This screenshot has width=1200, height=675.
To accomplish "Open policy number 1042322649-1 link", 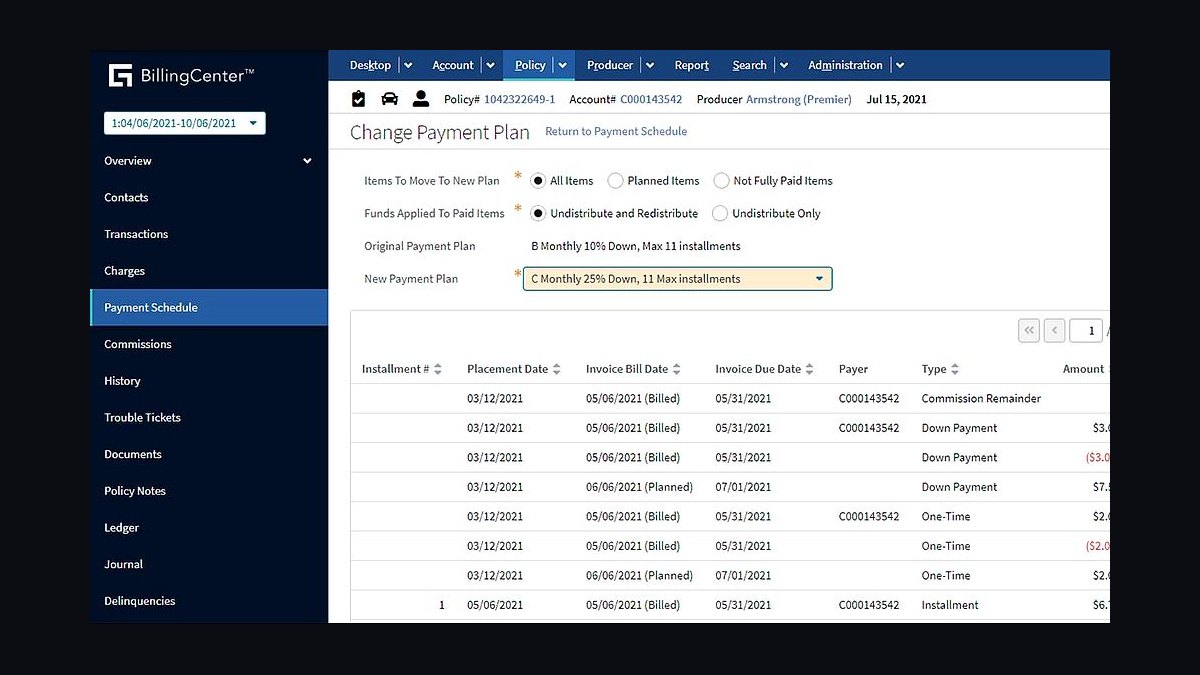I will coord(519,99).
